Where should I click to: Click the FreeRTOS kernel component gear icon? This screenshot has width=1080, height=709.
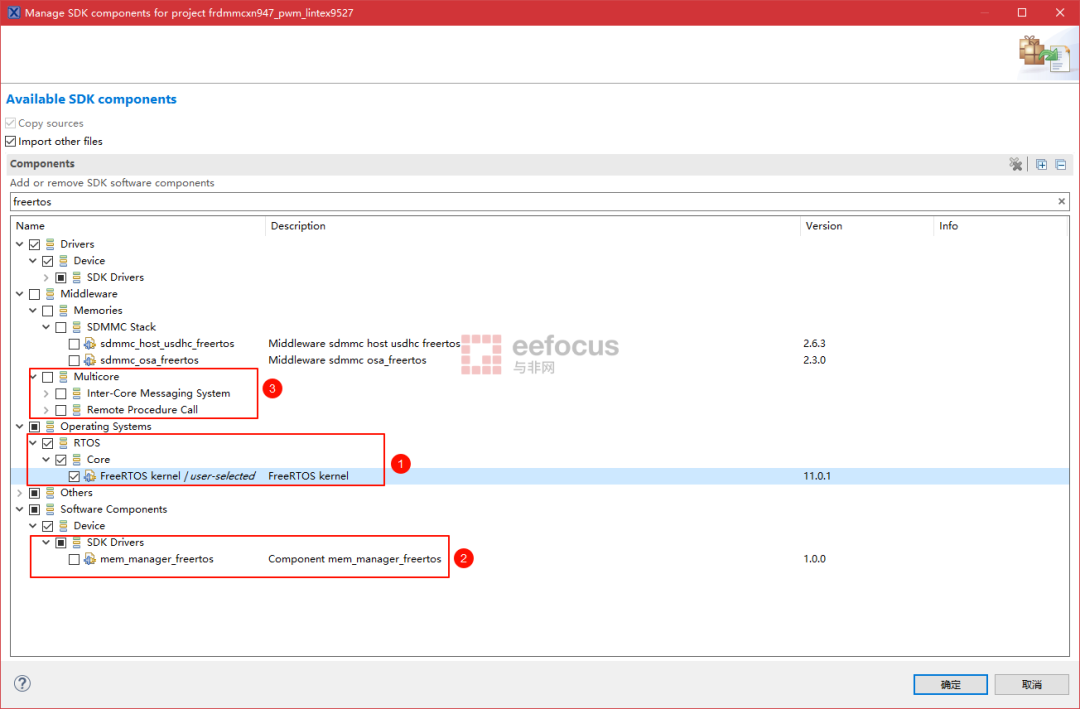tap(90, 475)
